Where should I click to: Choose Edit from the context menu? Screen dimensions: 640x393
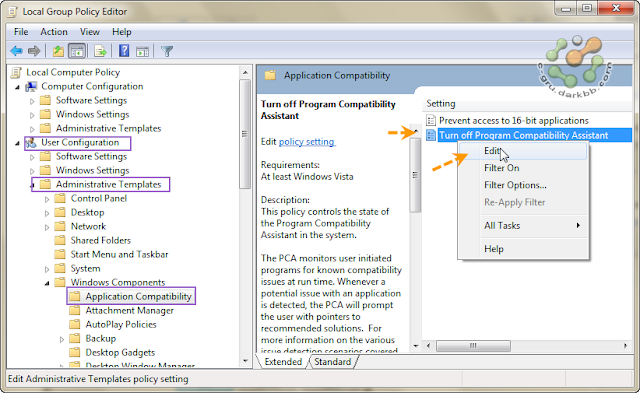523,151
